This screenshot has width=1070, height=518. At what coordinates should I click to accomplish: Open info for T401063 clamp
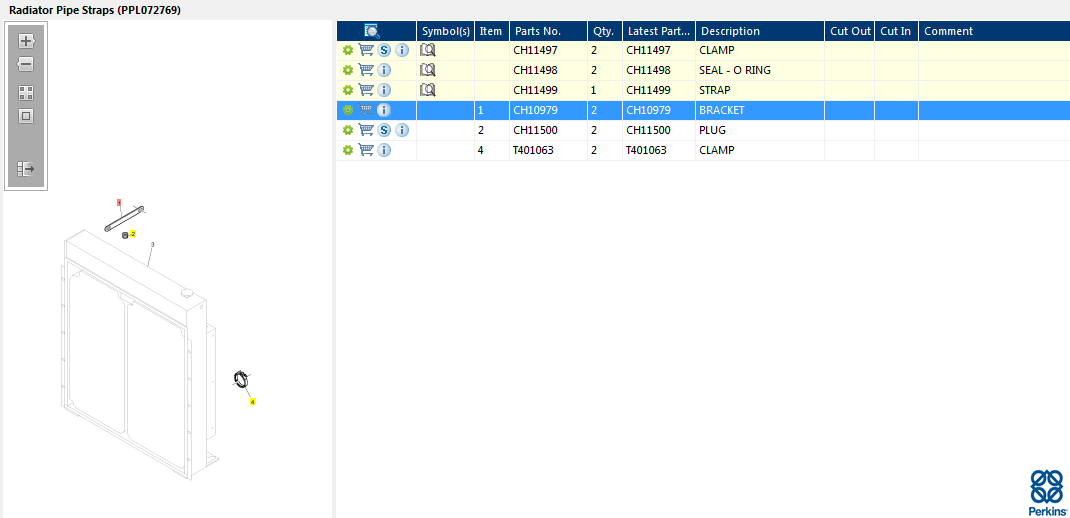pyautogui.click(x=384, y=150)
